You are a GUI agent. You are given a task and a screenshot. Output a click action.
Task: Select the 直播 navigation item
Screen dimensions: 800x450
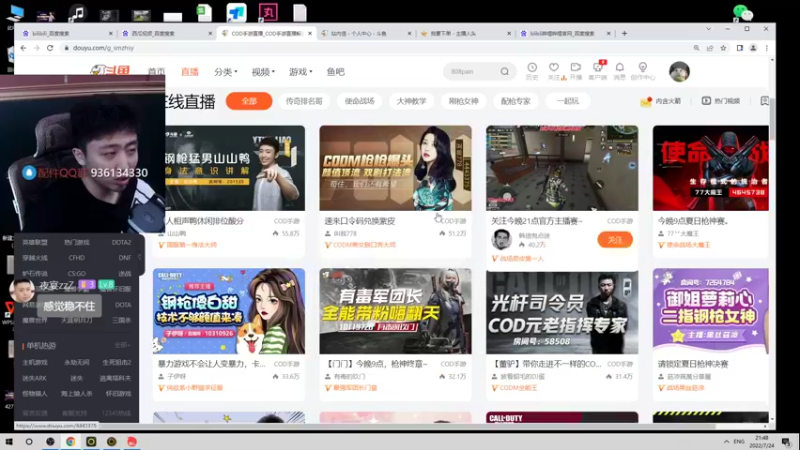pos(189,72)
